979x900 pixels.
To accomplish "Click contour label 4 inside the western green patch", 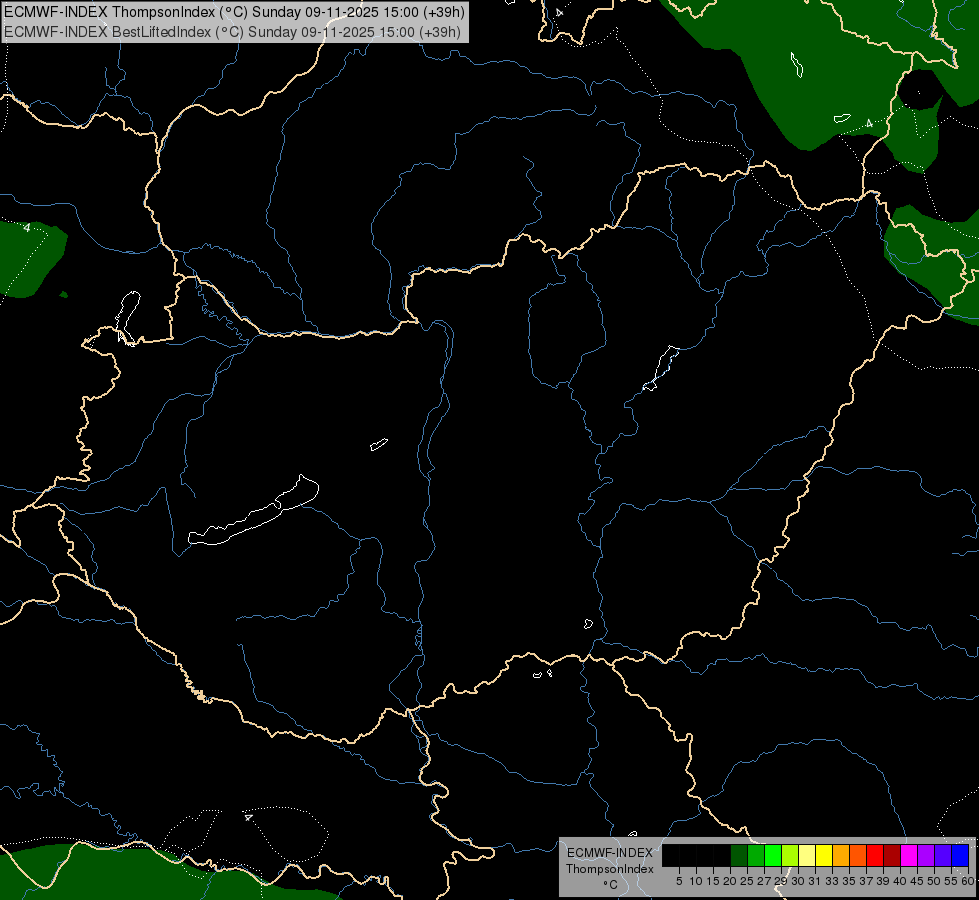I will click(26, 228).
